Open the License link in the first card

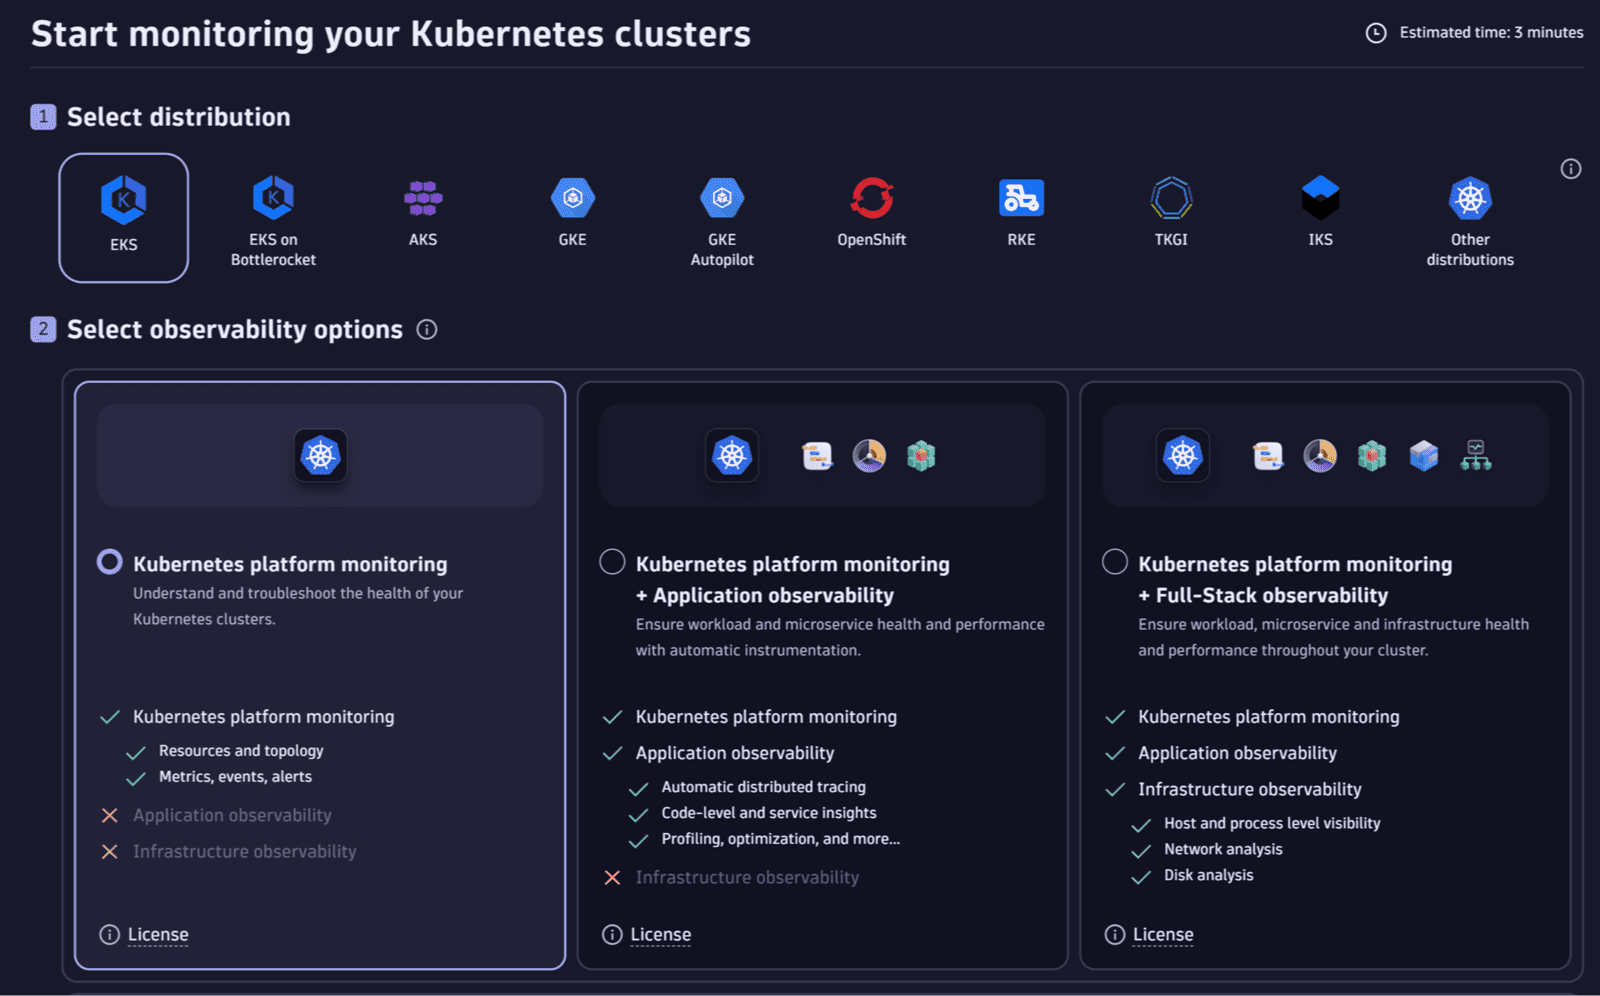coord(157,933)
